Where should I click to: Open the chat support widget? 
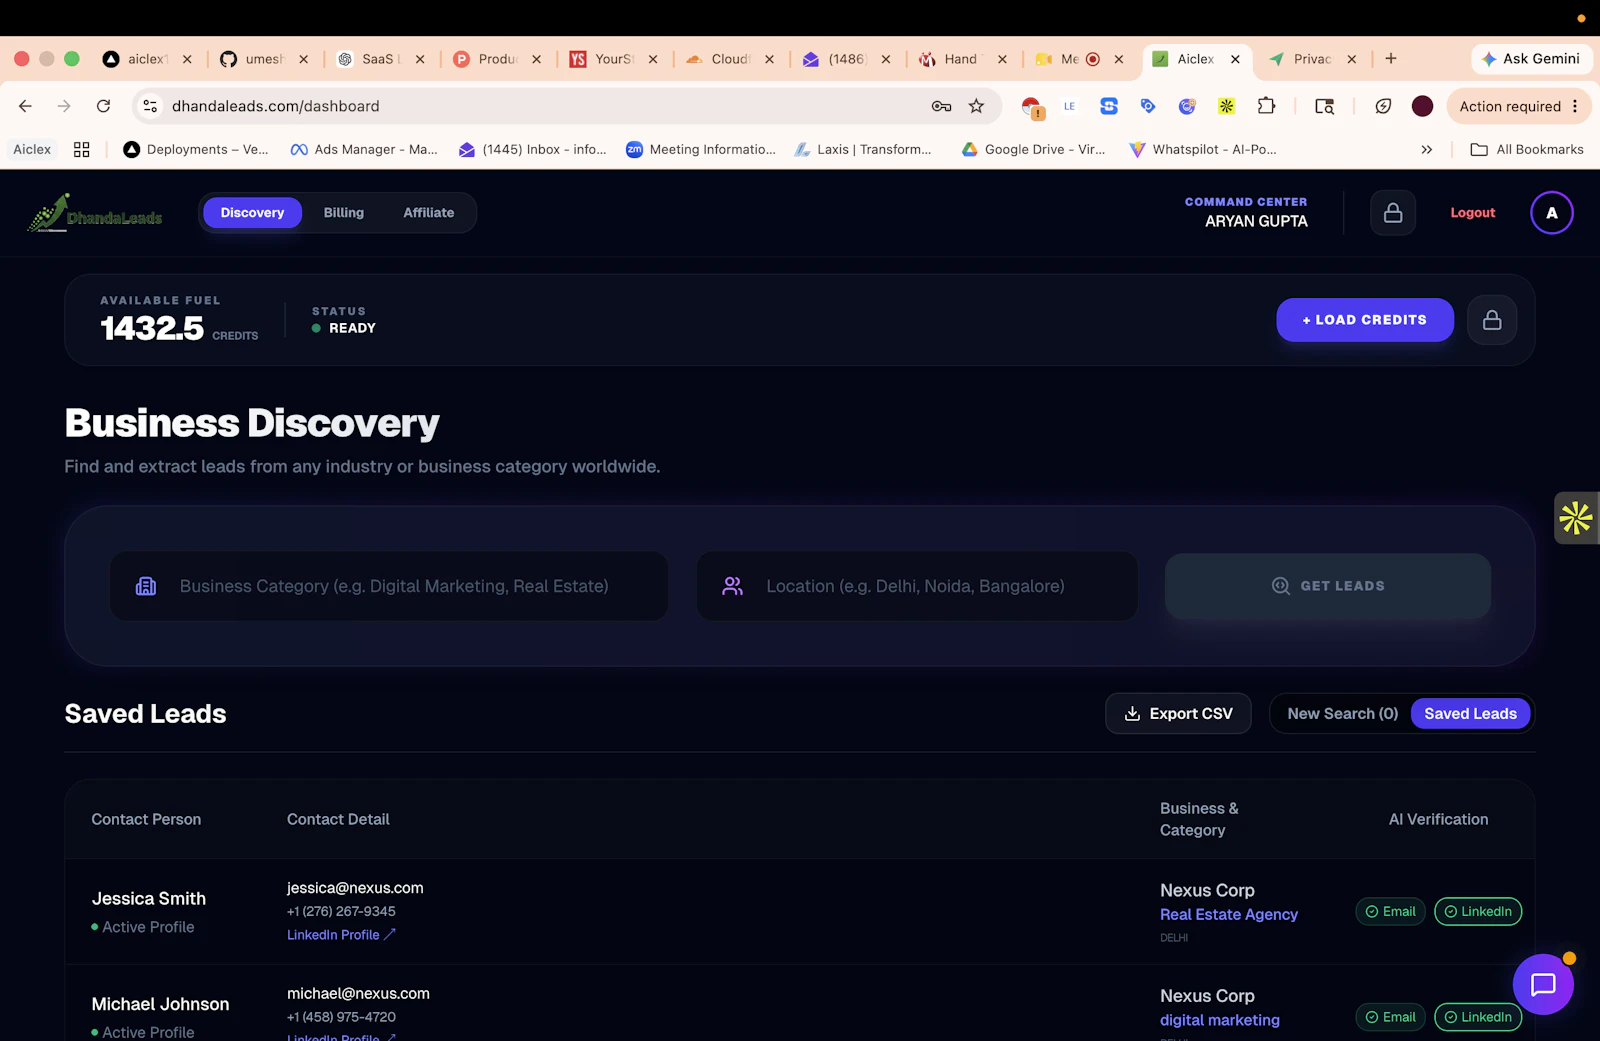pos(1543,984)
